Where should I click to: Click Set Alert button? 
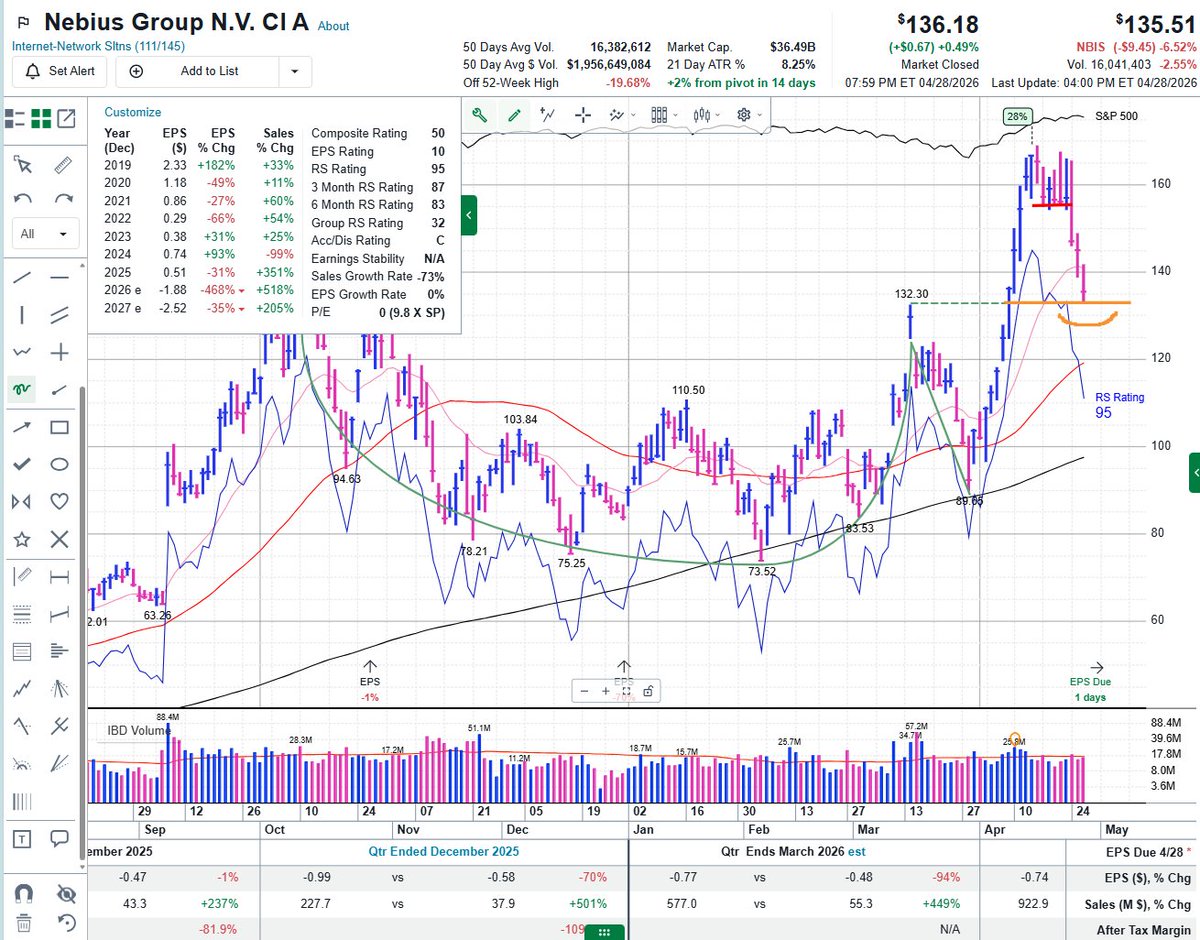click(60, 71)
